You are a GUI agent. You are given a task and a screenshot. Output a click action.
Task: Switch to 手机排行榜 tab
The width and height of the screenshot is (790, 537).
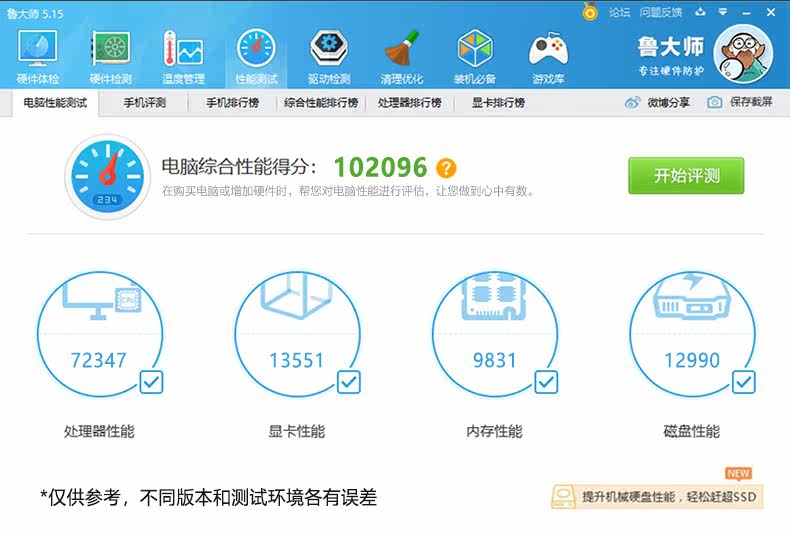(x=232, y=103)
